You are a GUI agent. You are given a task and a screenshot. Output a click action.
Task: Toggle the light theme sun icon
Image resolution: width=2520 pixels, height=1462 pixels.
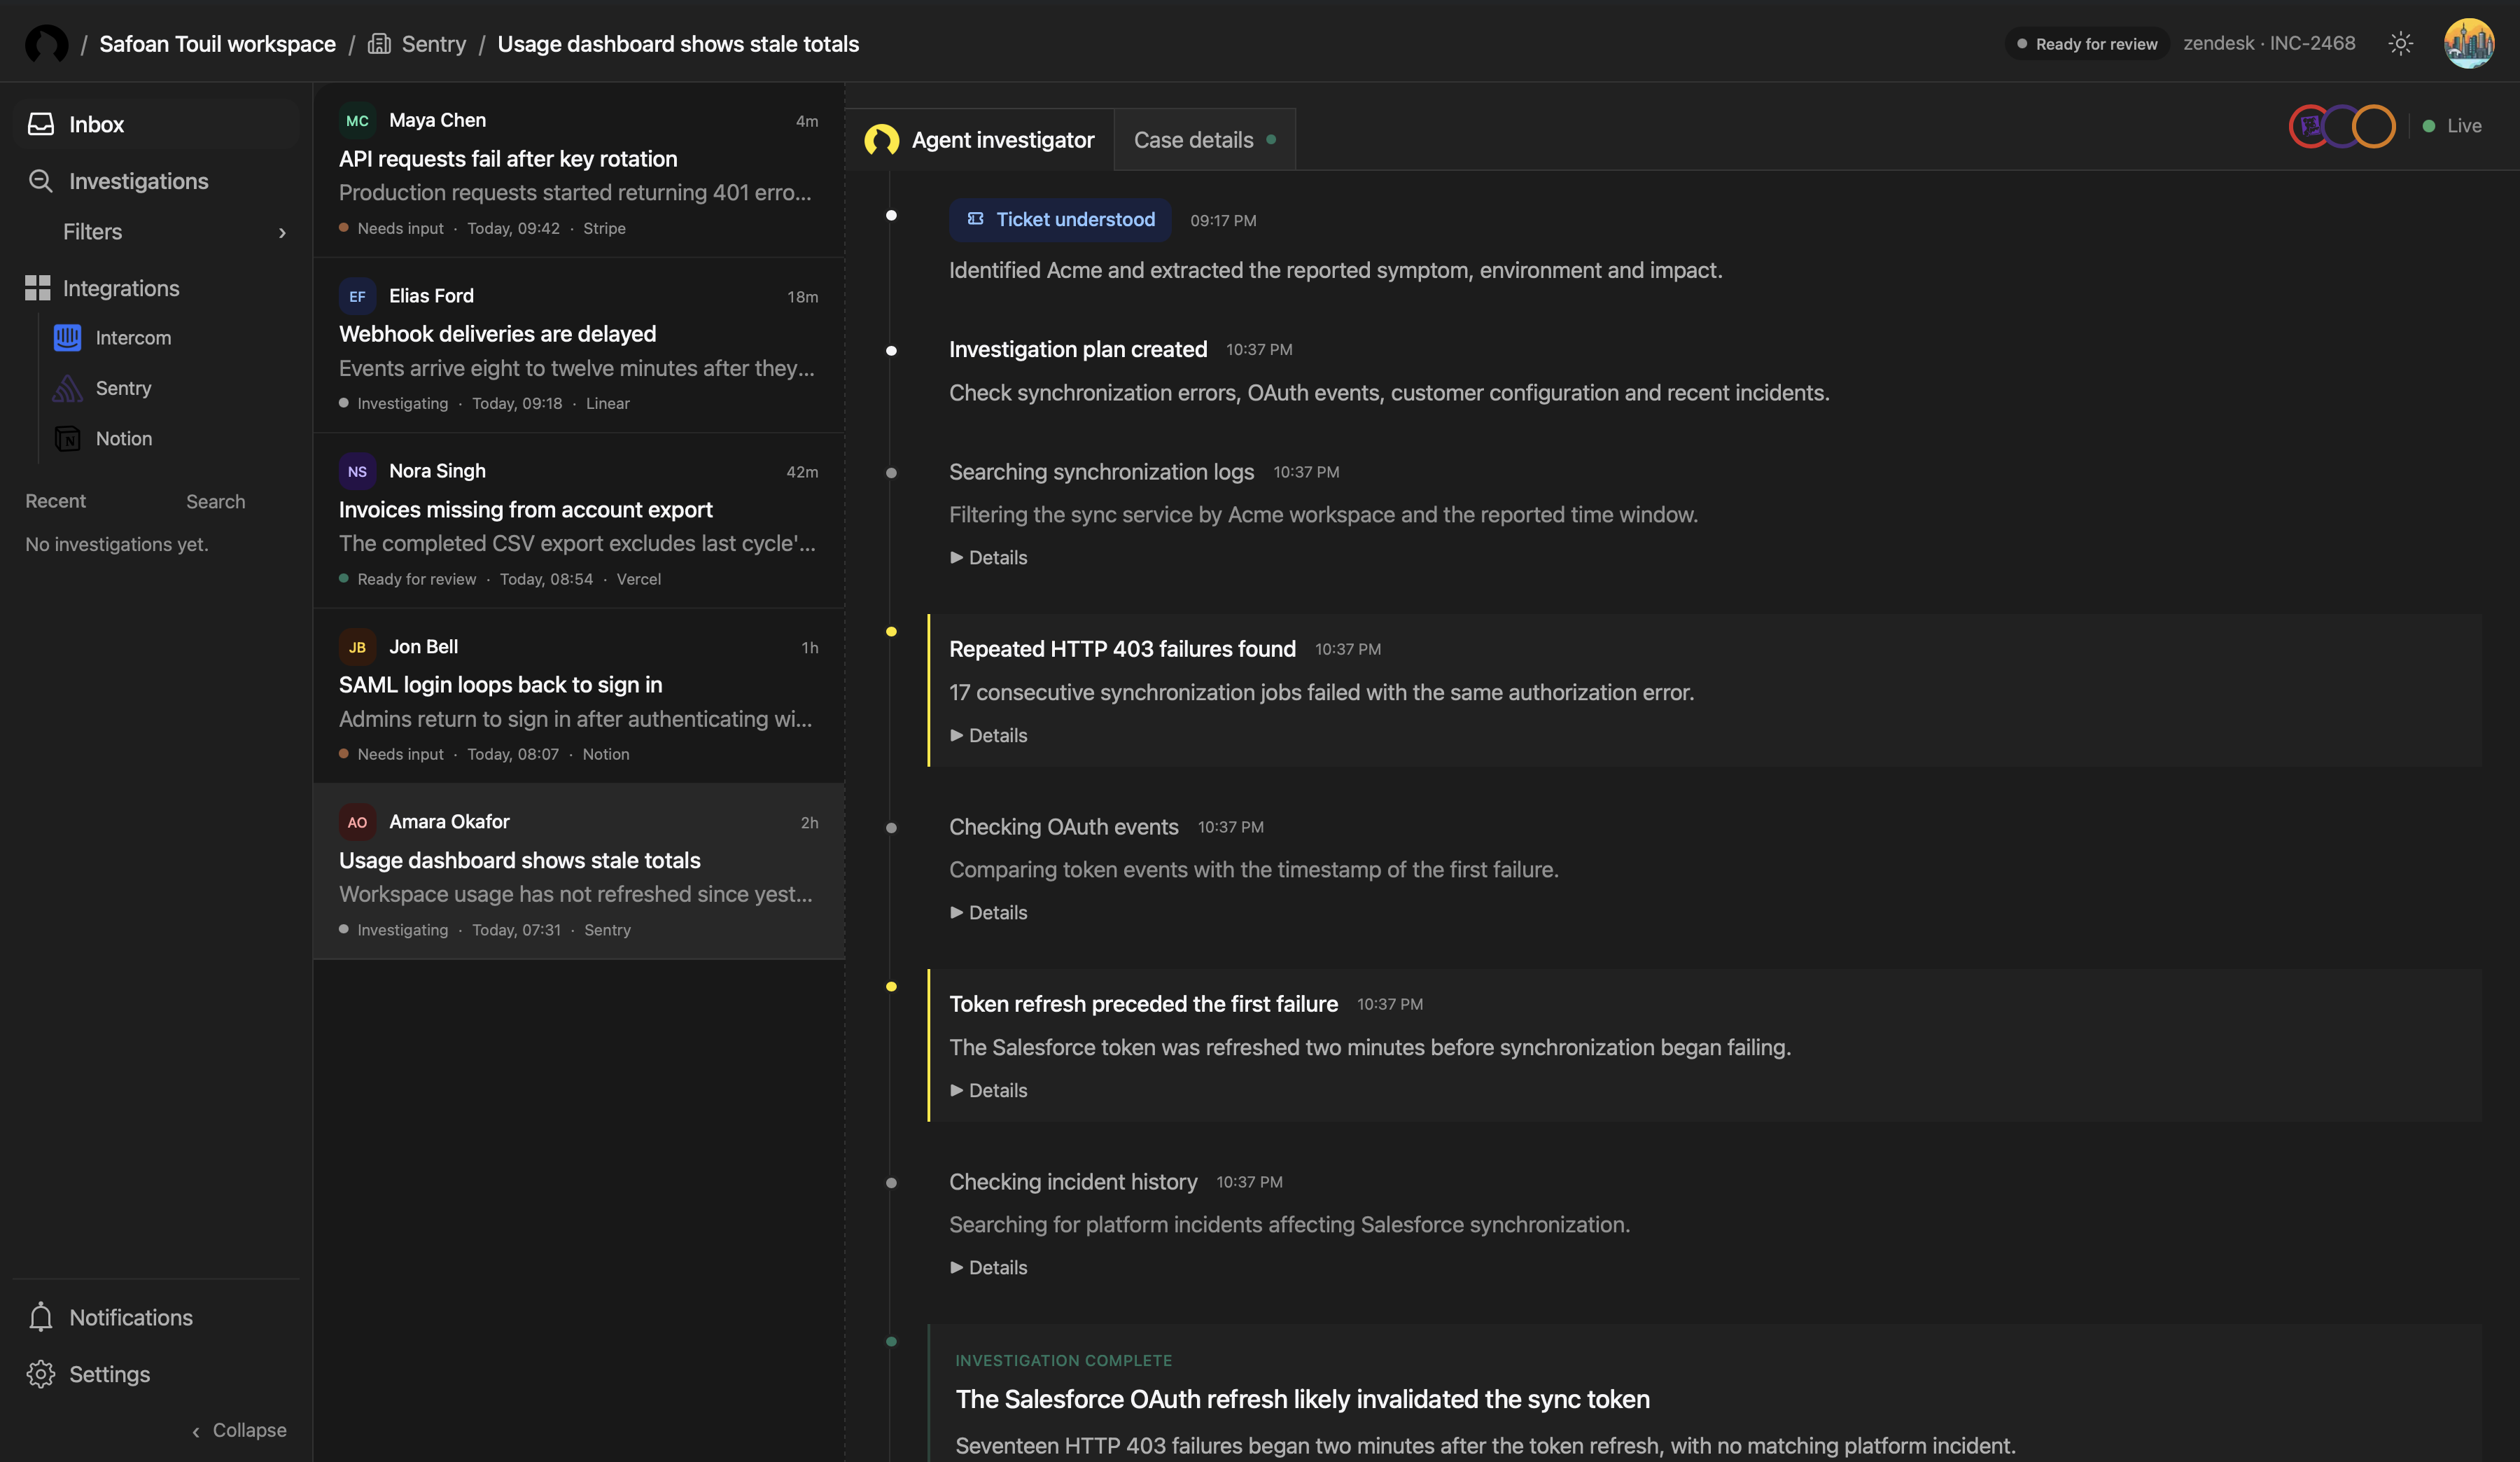(2400, 43)
